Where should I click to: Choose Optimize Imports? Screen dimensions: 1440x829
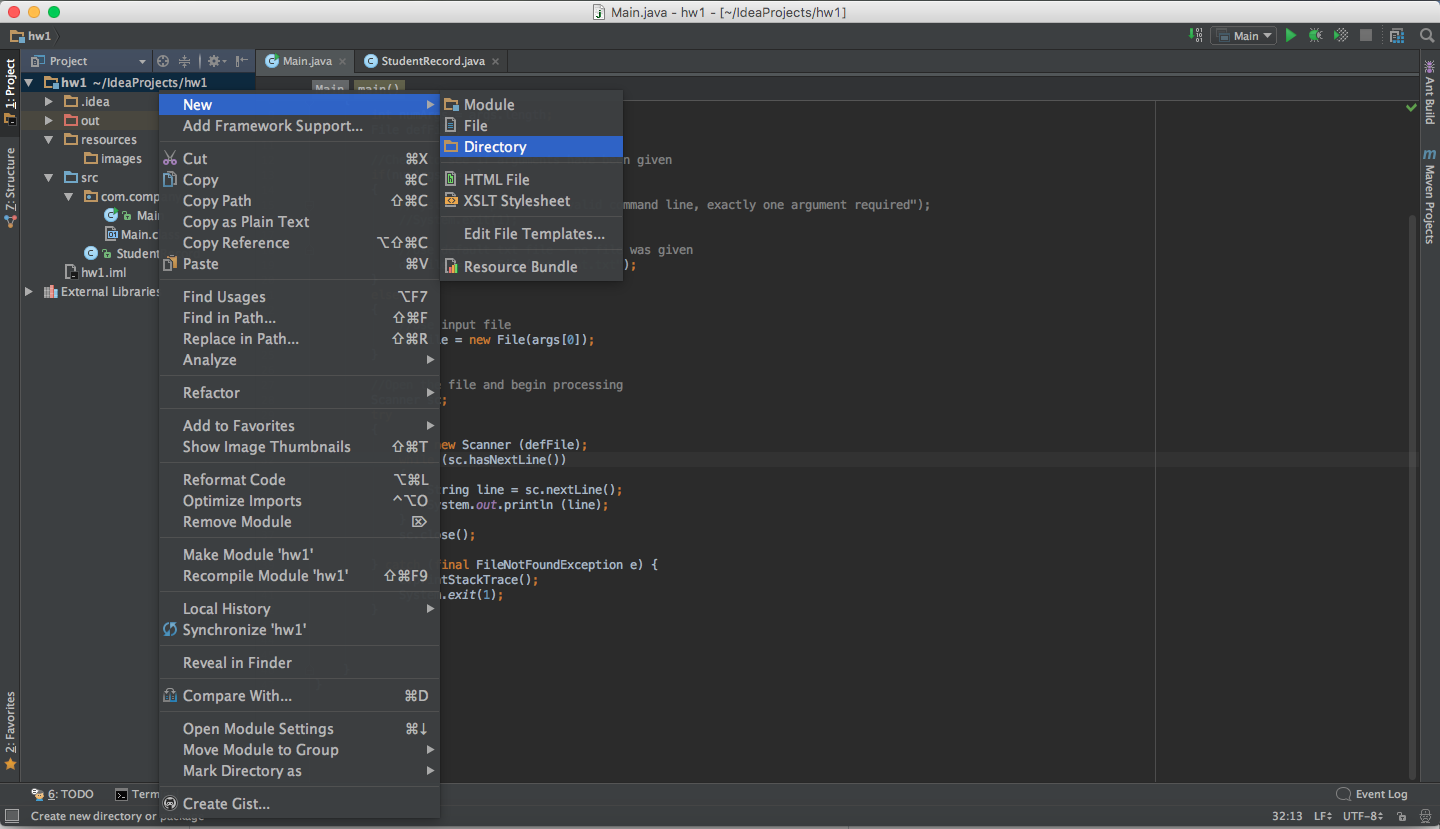pos(299,501)
